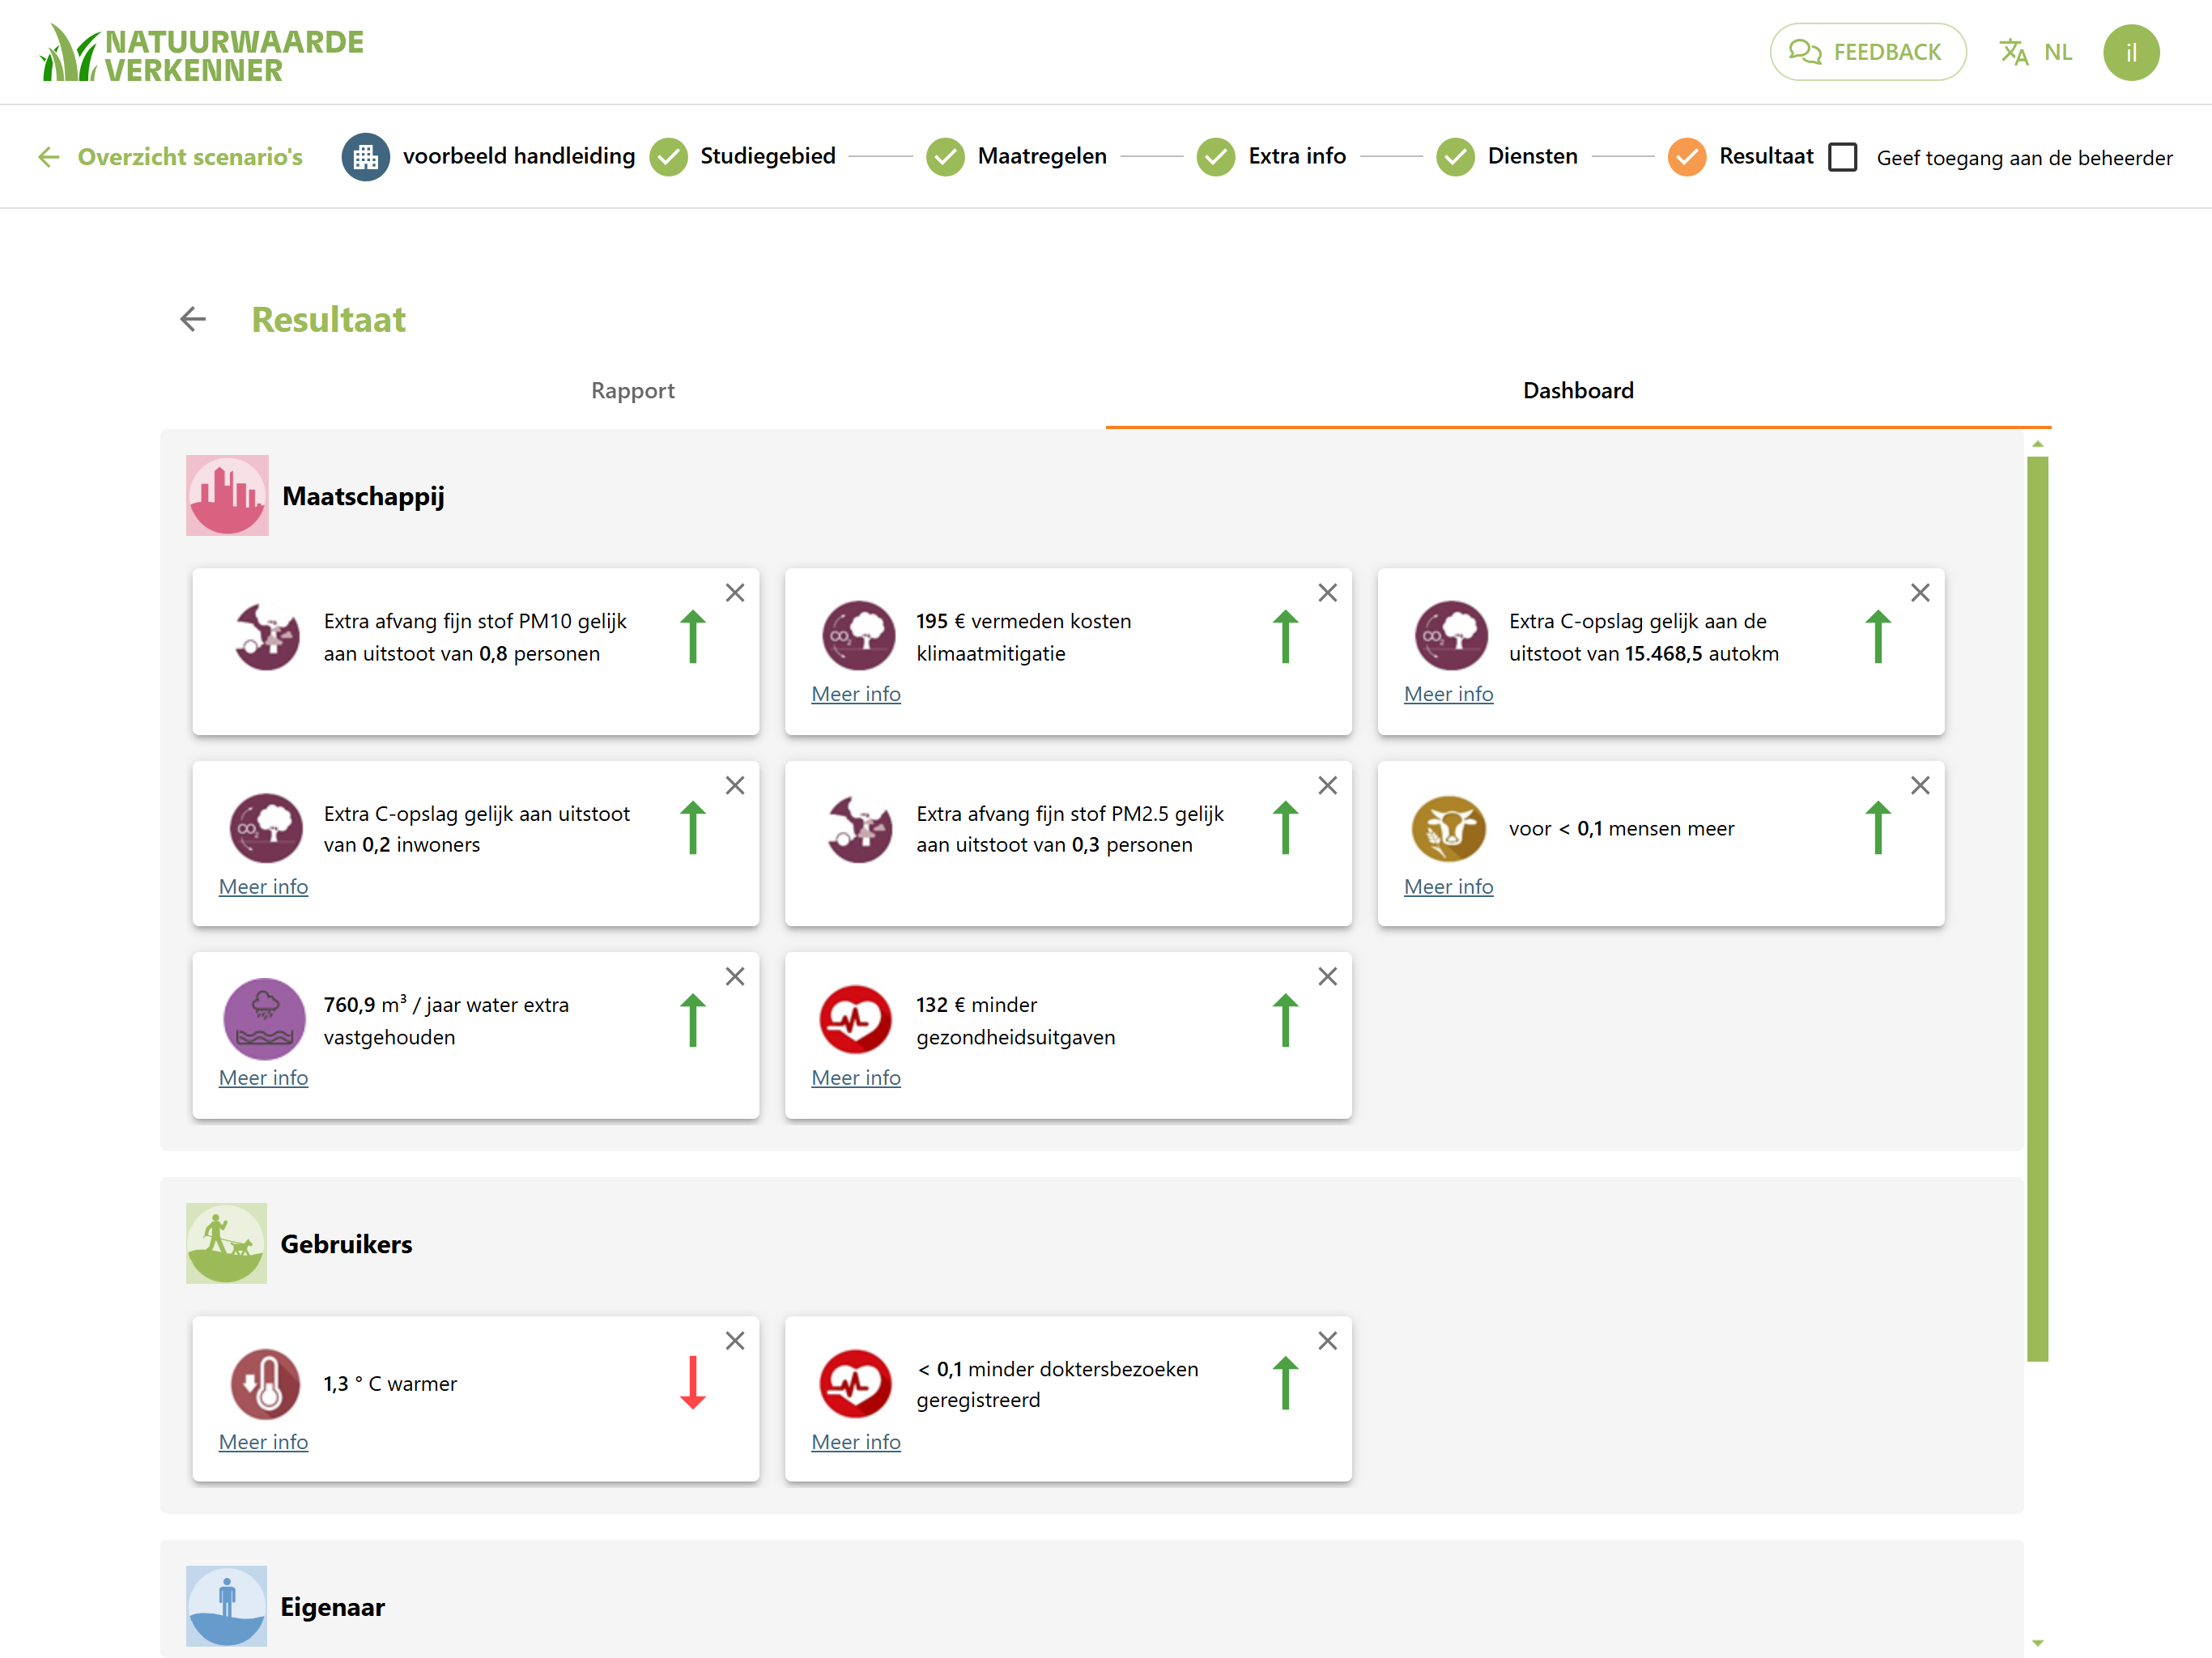Open the Feedback button

tap(1867, 52)
